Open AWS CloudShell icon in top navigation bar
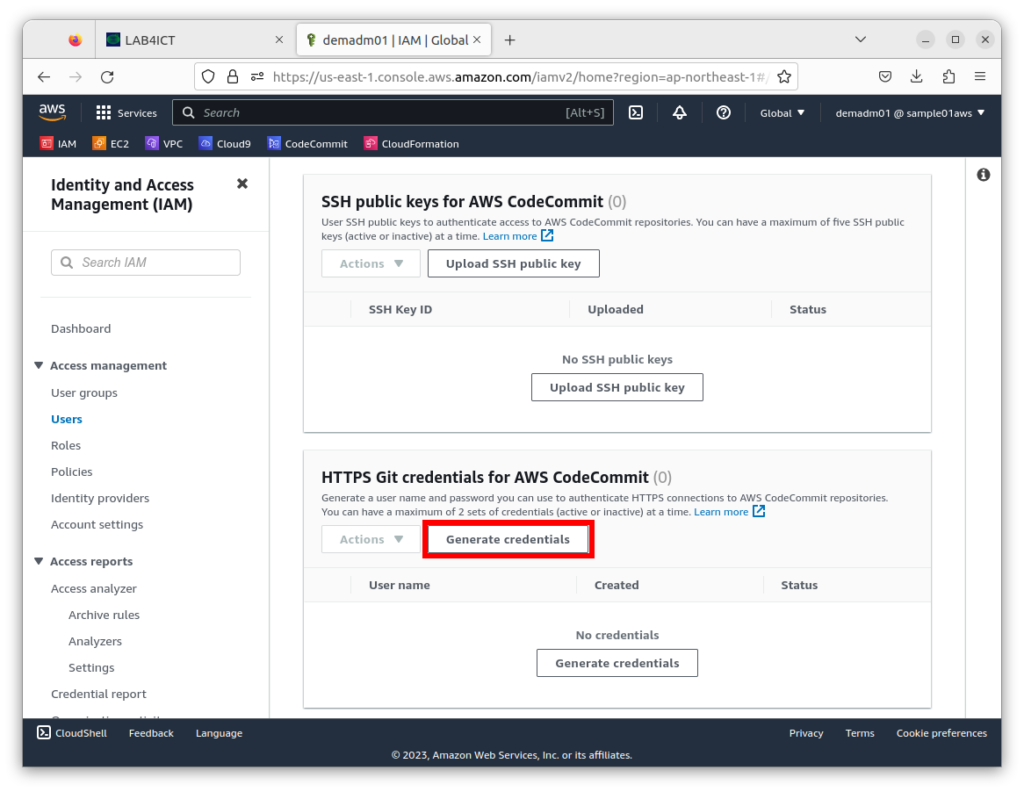 click(635, 113)
